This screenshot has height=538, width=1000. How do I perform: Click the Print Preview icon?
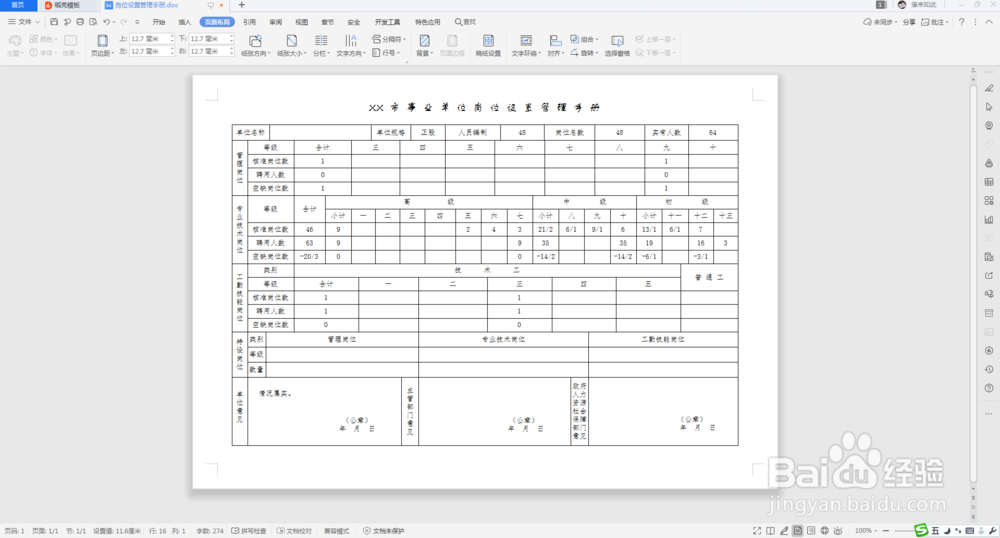pos(93,22)
